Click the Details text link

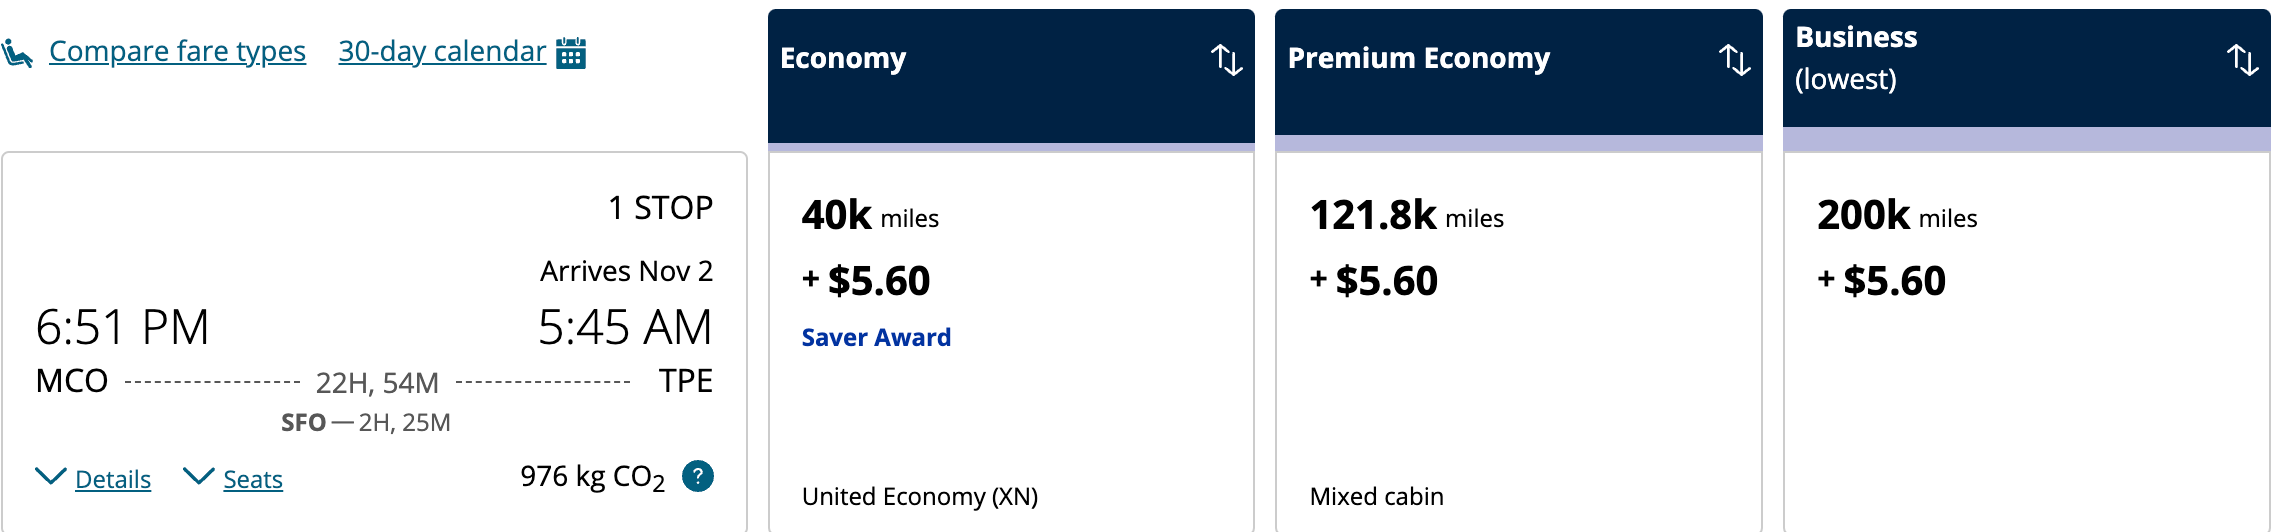pos(113,480)
